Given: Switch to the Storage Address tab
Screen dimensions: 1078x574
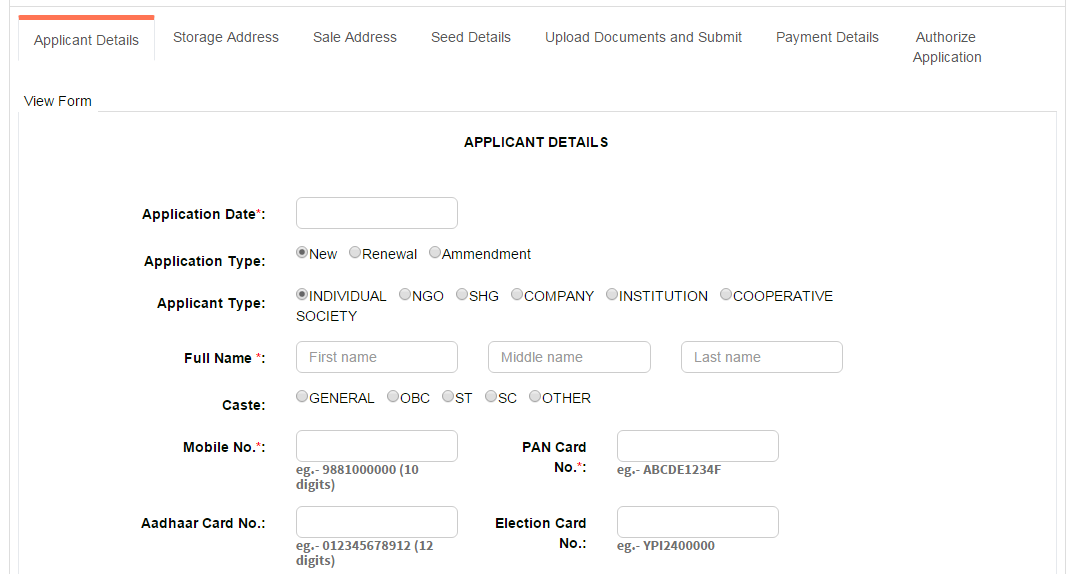Looking at the screenshot, I should (x=226, y=37).
